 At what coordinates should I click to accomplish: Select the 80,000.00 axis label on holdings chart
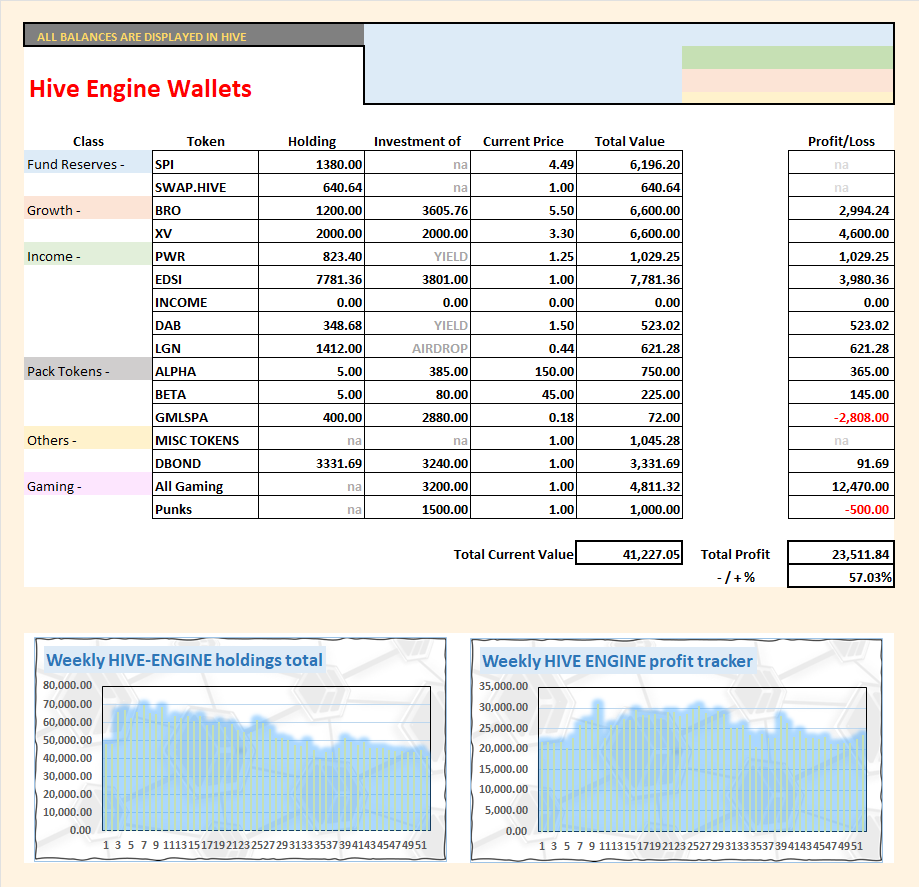coord(67,685)
